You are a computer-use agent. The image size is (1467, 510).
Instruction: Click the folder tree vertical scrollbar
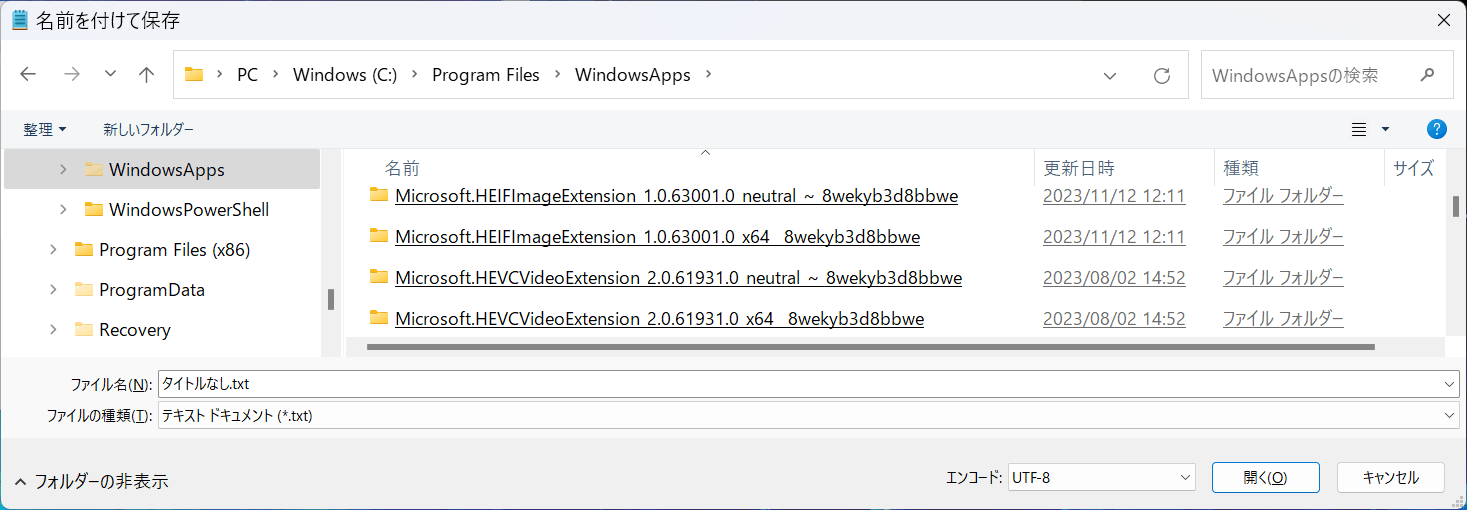(330, 299)
